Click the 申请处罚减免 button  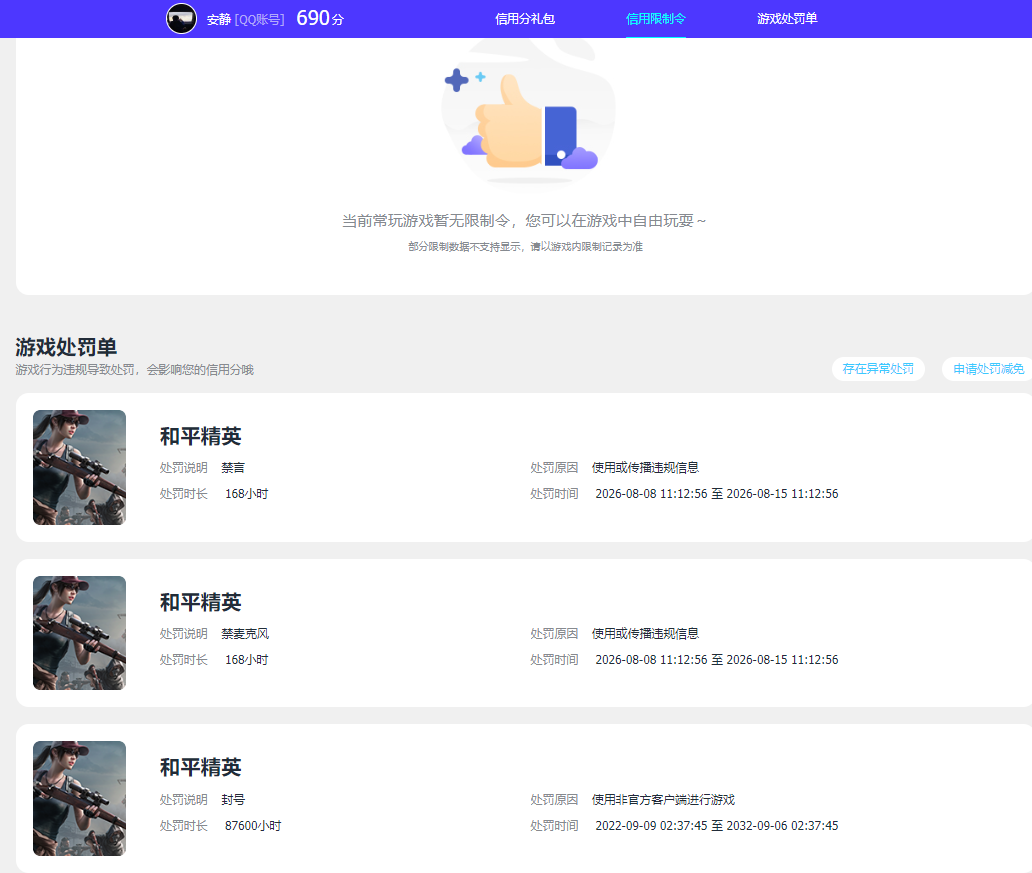click(988, 369)
